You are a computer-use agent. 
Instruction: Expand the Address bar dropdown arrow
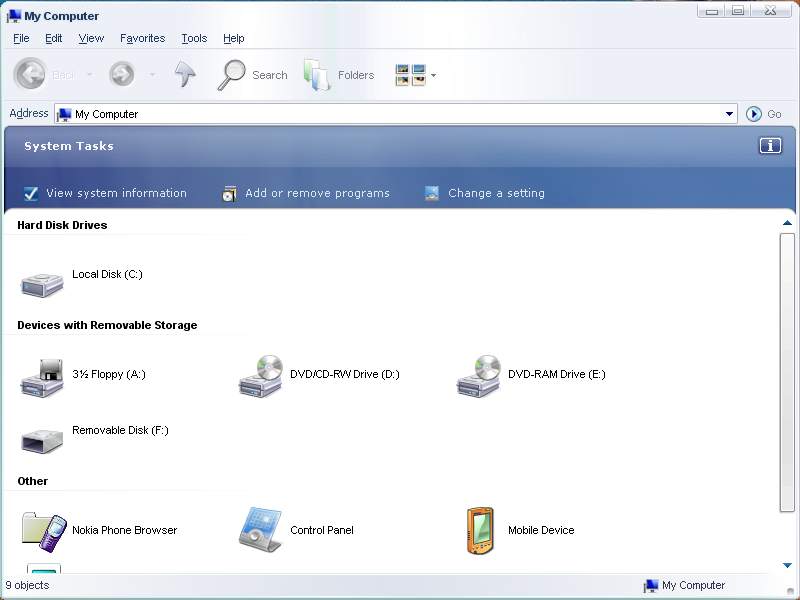(729, 114)
